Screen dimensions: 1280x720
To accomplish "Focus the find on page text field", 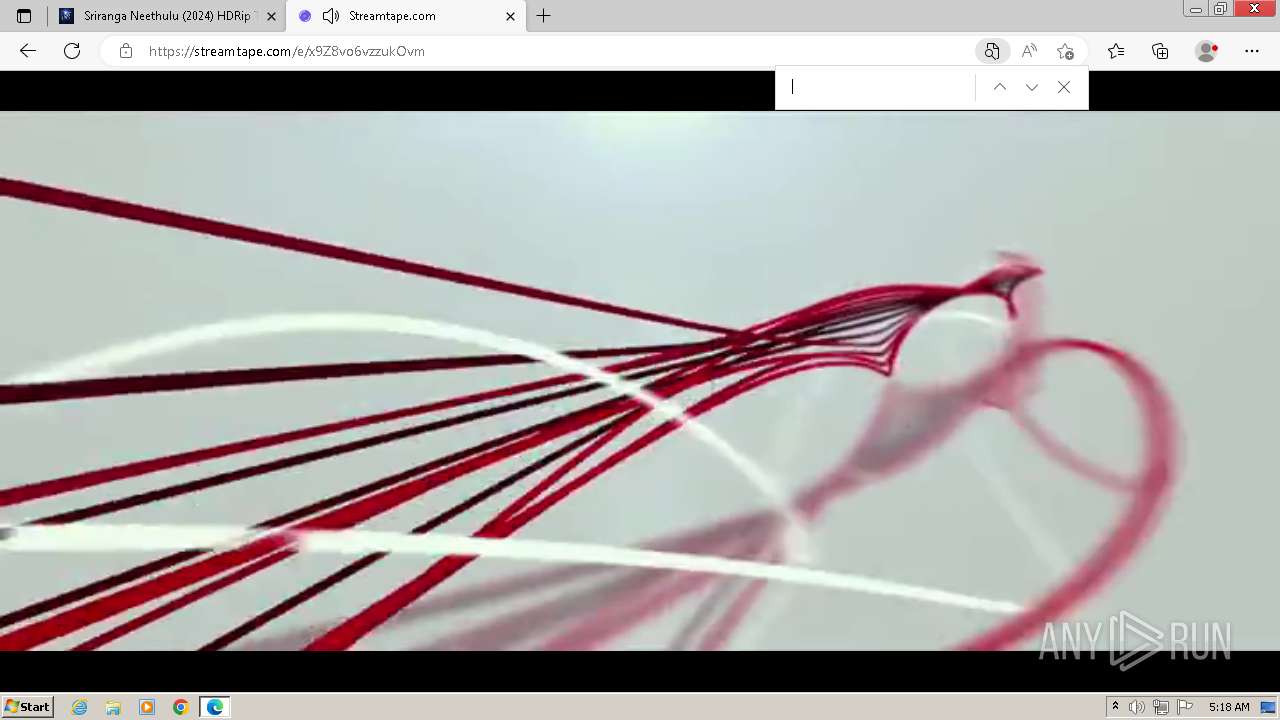I will coord(880,87).
